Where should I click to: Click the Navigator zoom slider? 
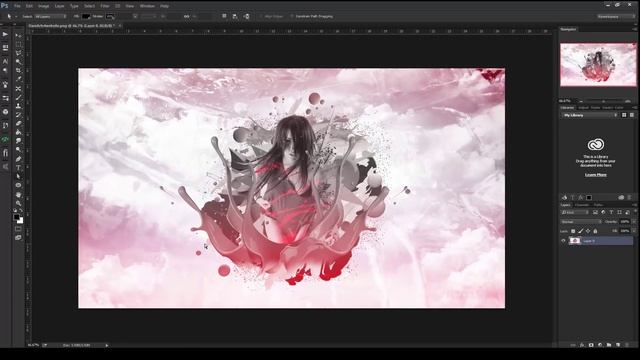604,101
